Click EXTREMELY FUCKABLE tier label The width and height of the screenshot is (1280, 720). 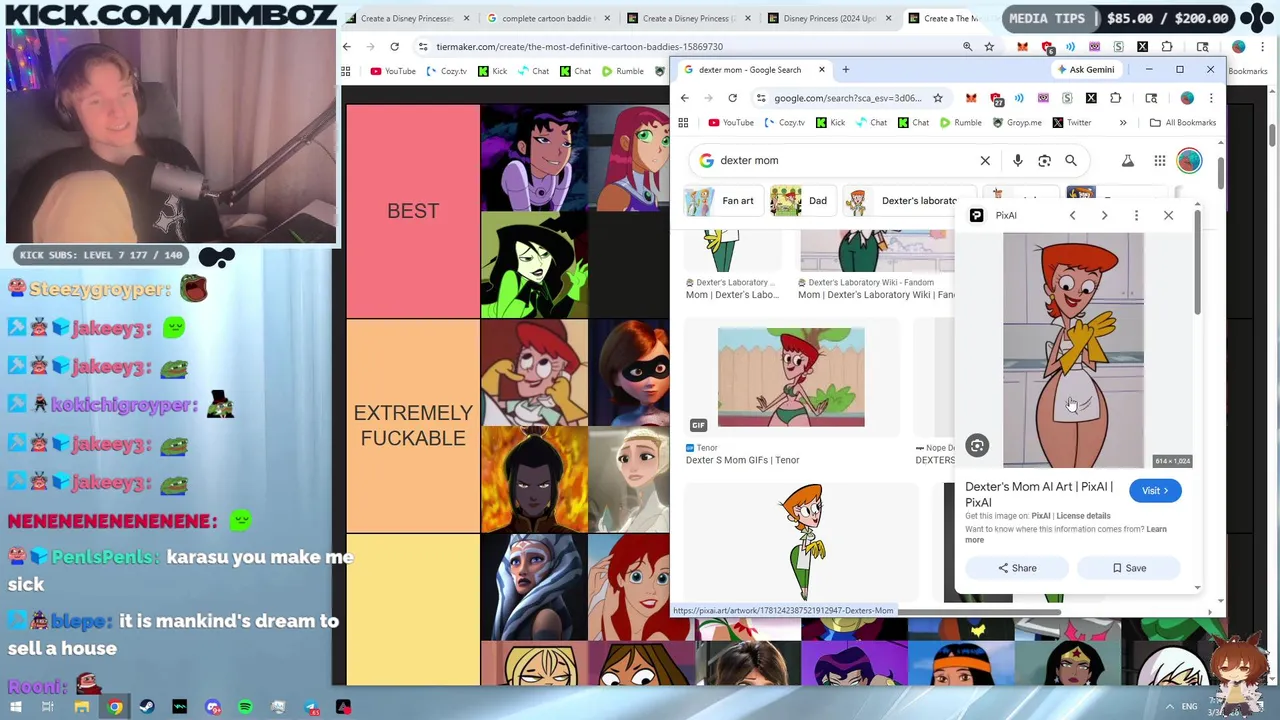coord(413,425)
